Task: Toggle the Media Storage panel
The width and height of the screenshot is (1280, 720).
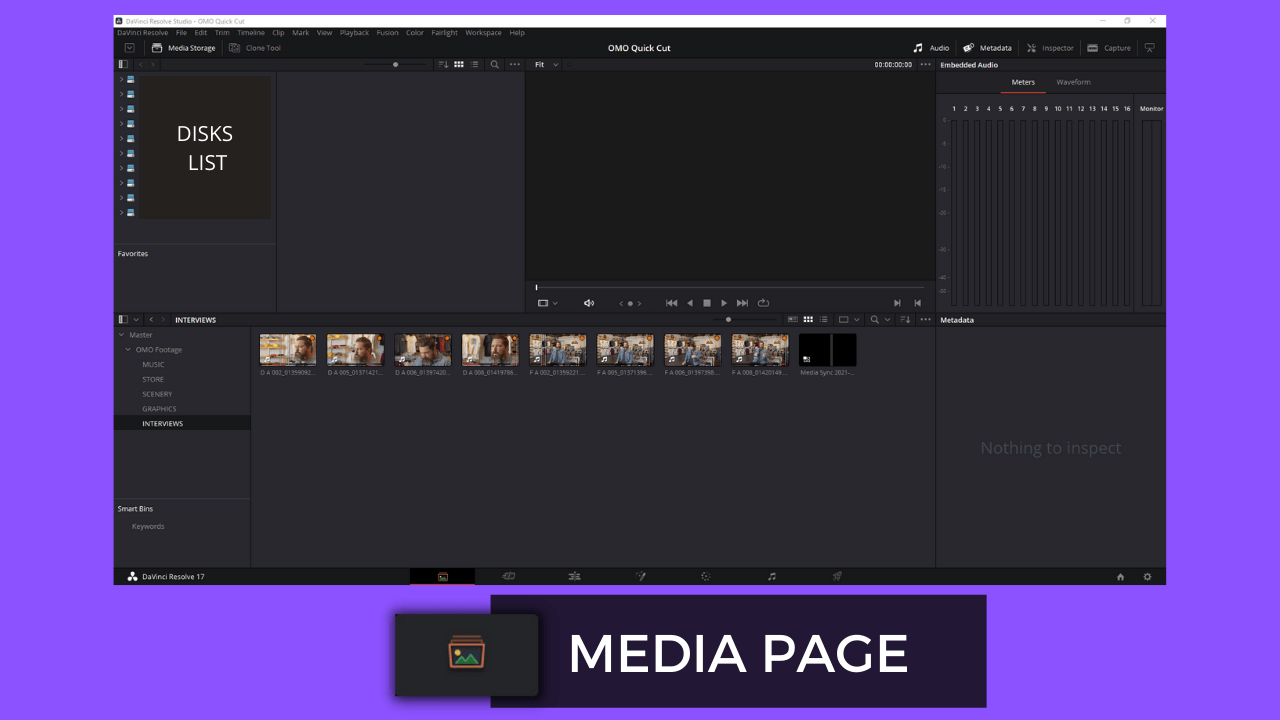Action: tap(183, 48)
